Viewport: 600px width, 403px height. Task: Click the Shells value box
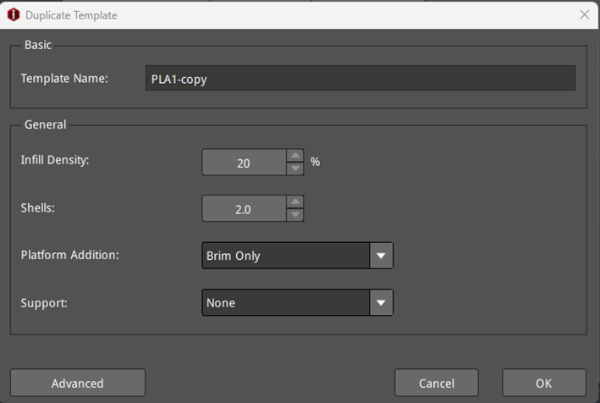coord(244,208)
